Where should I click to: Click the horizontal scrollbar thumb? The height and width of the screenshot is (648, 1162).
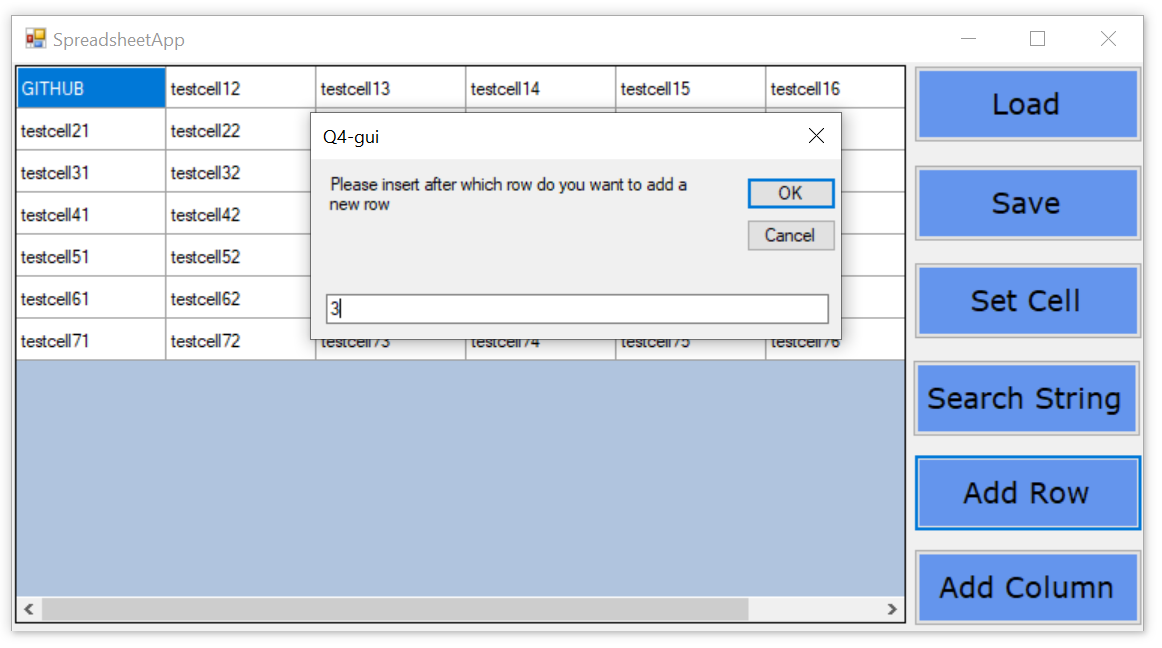(395, 609)
